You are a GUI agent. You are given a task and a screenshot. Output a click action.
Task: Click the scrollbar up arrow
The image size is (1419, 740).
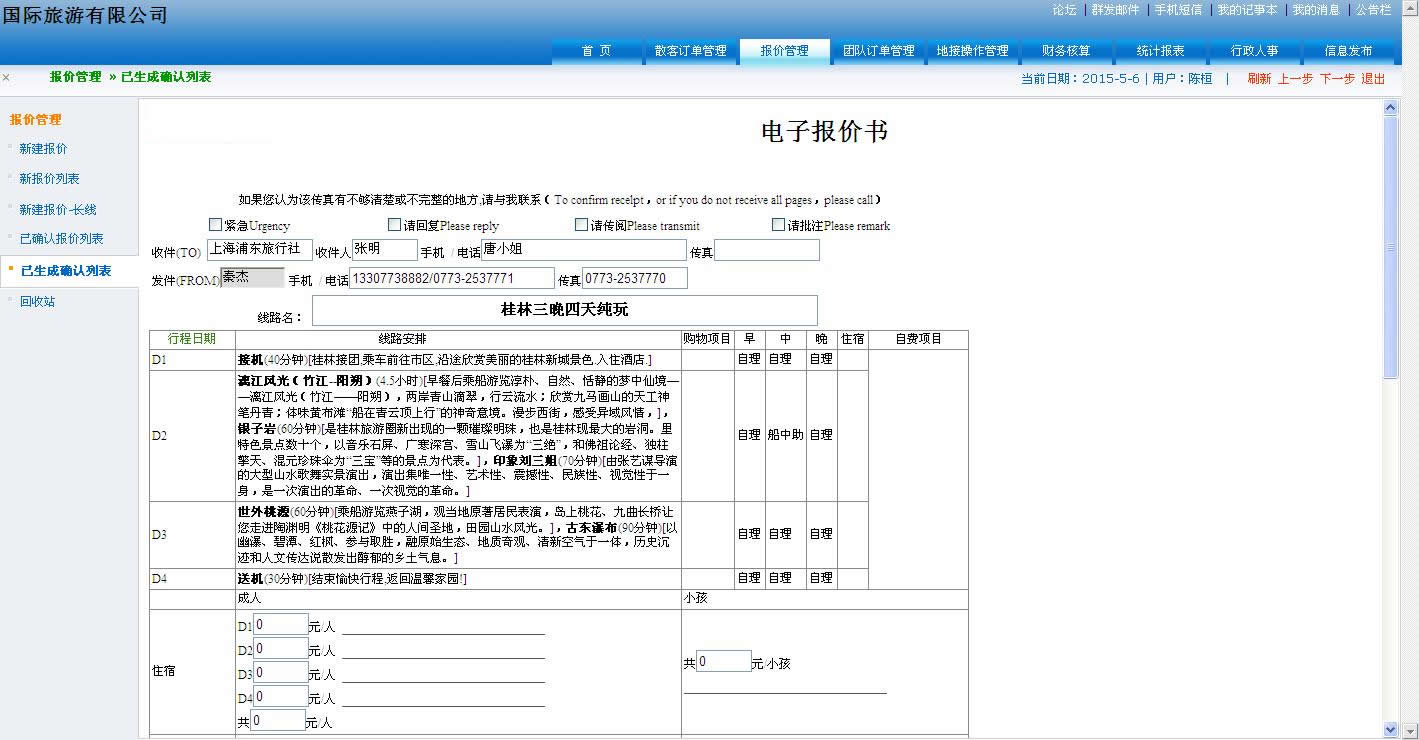1390,108
